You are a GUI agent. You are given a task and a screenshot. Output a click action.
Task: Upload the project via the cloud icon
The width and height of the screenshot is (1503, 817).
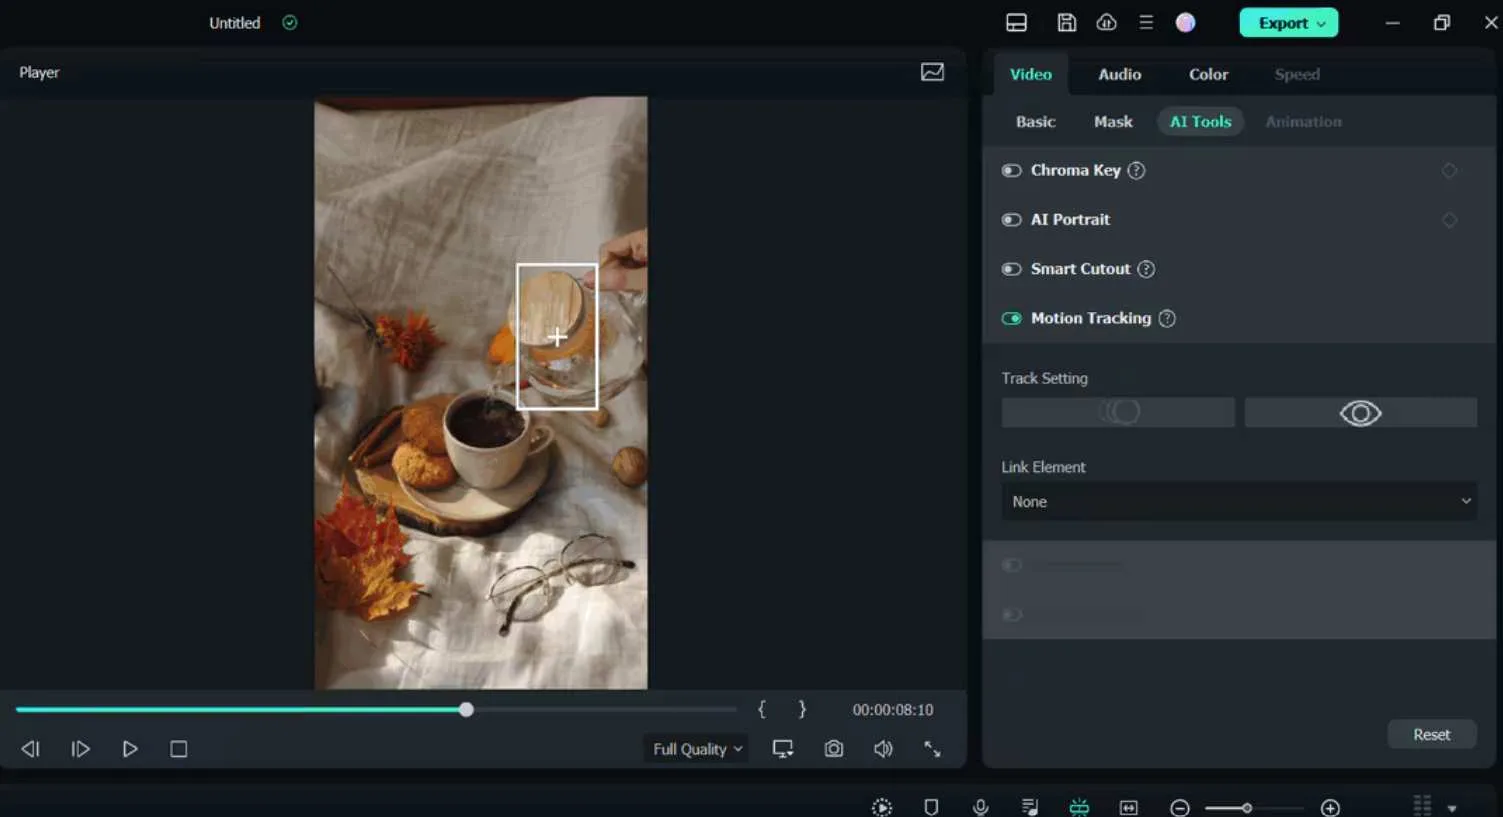click(x=1106, y=23)
